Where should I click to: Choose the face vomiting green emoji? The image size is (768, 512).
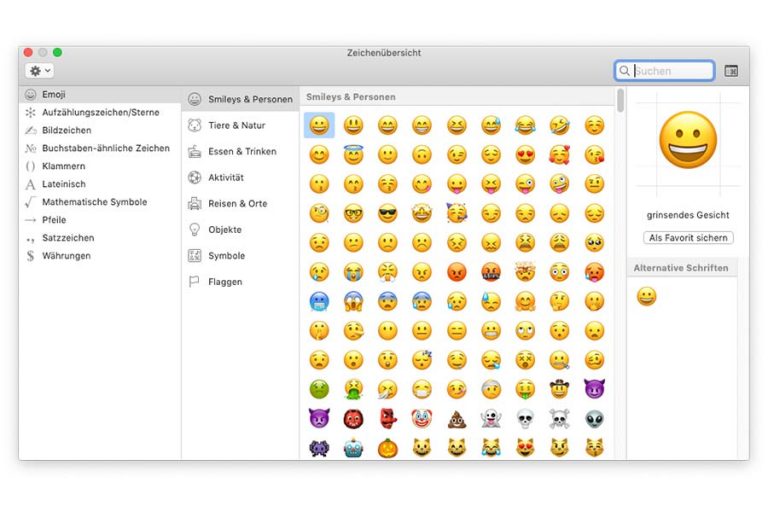pyautogui.click(x=353, y=390)
